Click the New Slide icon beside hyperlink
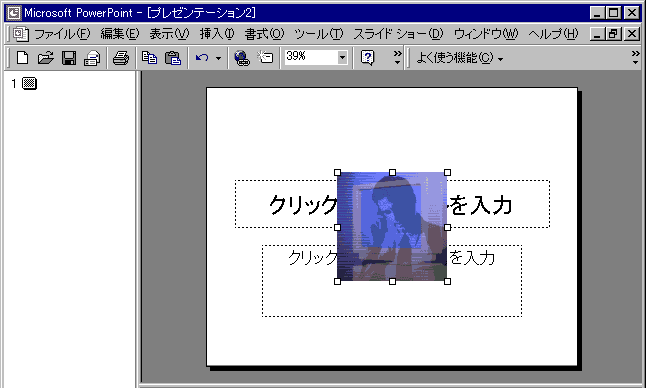647x388 pixels. pos(265,58)
